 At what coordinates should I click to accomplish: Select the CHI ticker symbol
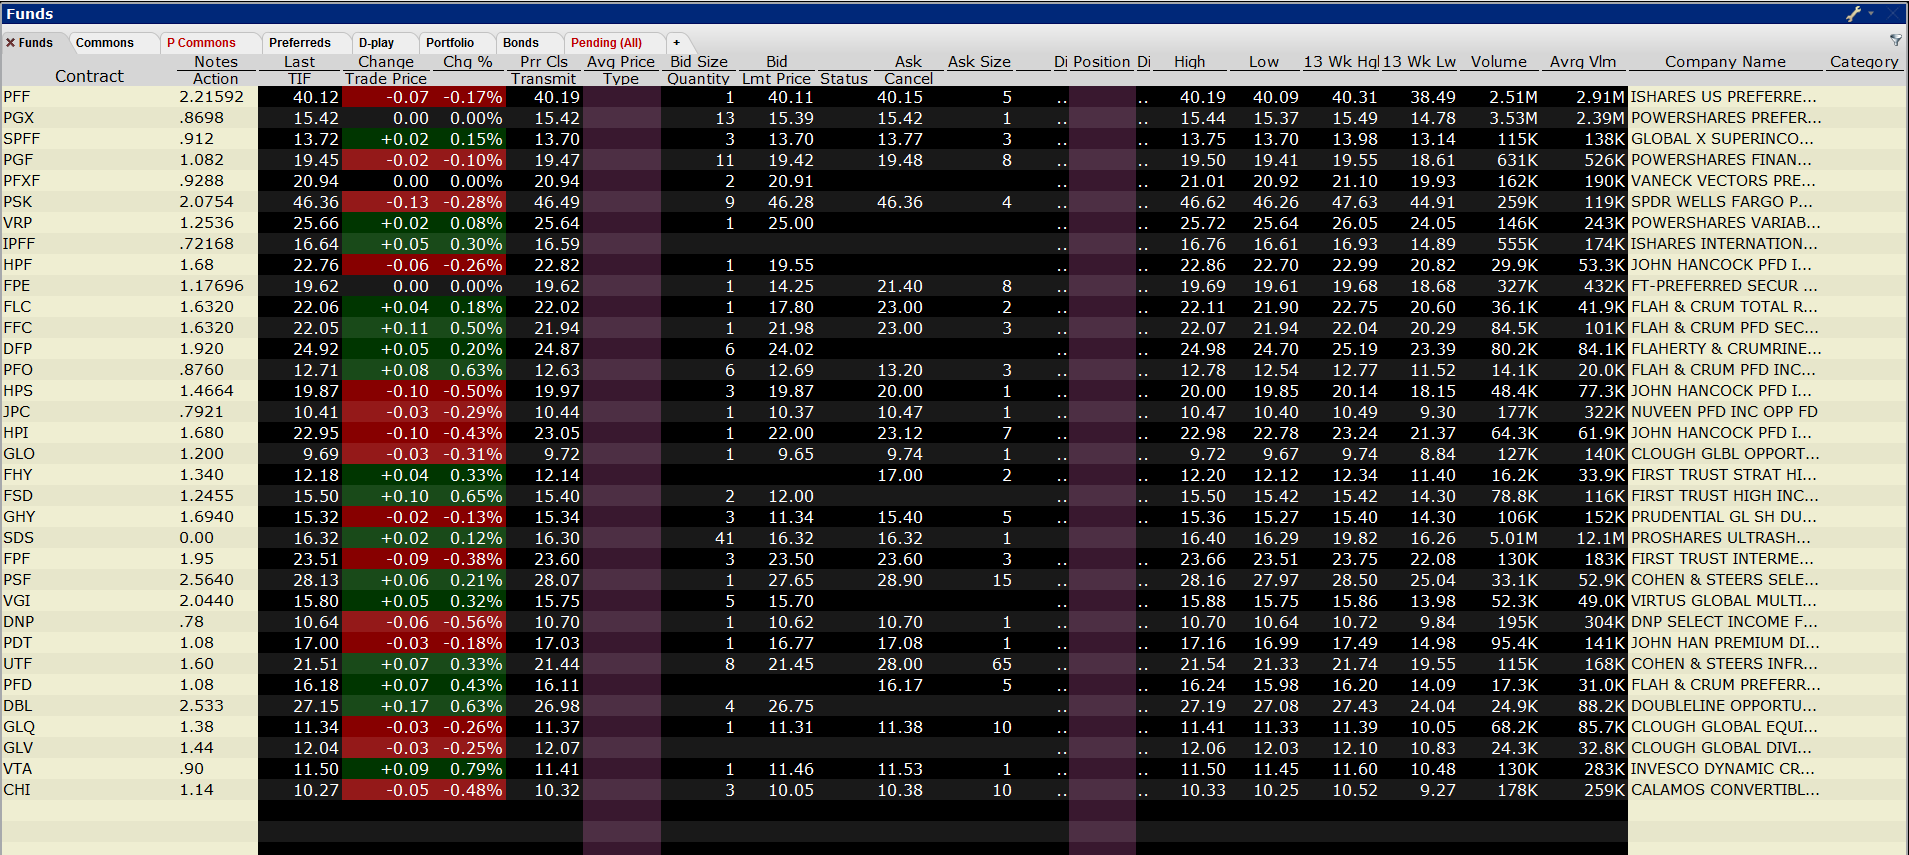tap(17, 790)
